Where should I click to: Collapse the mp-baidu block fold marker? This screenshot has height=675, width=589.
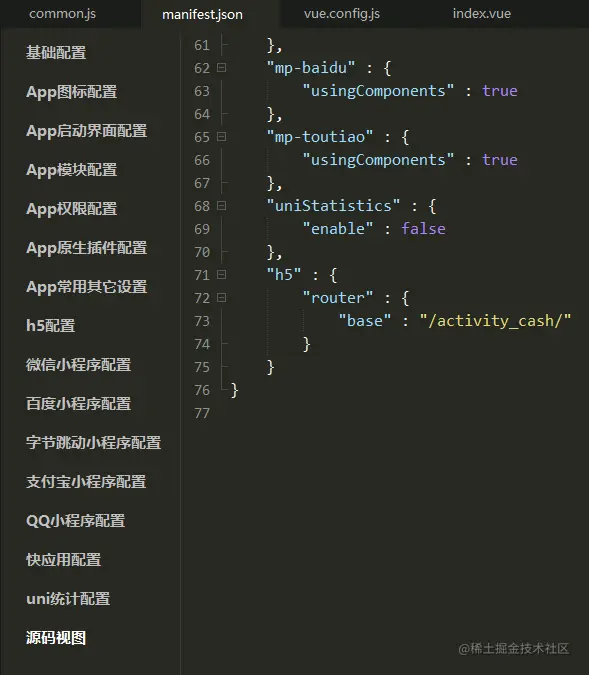221,68
